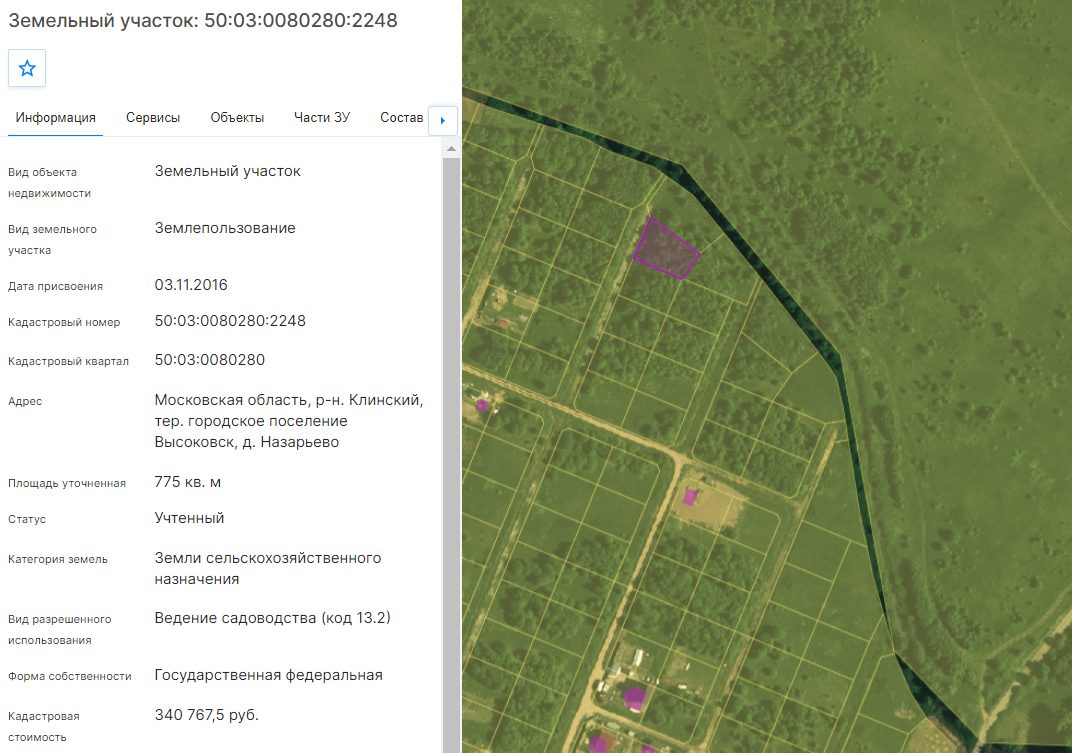Screen dimensions: 1072x753
Task: Show more tabs with the right arrow
Action: coord(442,120)
